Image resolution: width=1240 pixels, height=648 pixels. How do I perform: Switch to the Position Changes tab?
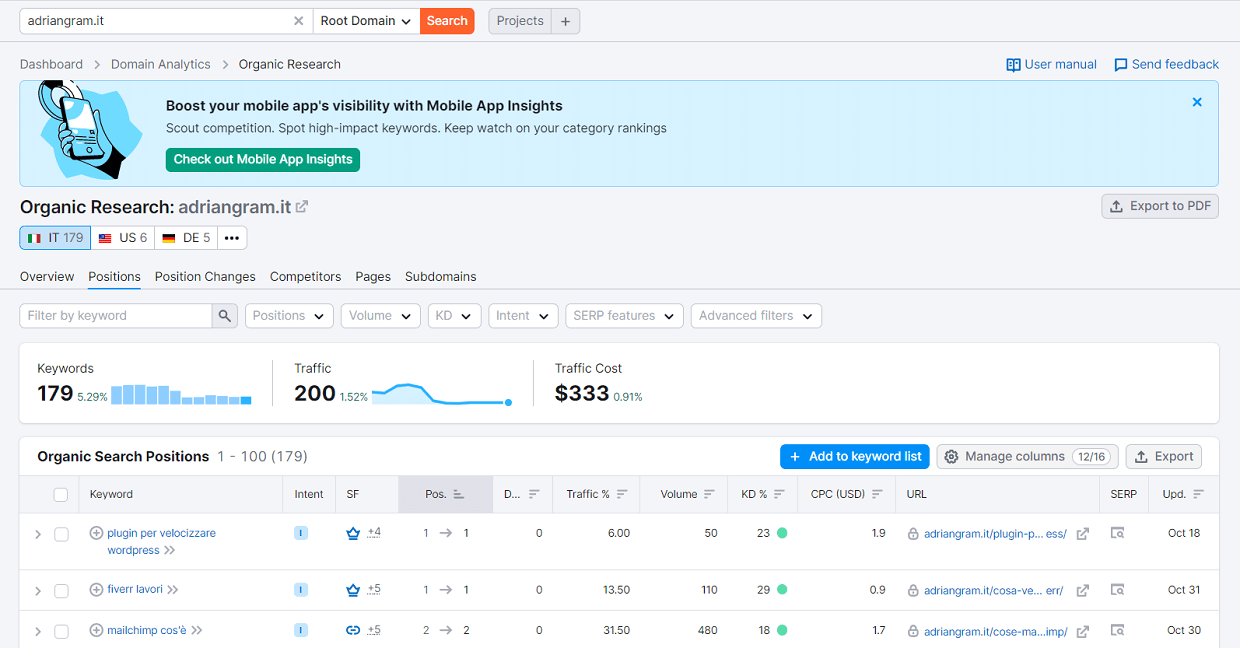pyautogui.click(x=205, y=277)
